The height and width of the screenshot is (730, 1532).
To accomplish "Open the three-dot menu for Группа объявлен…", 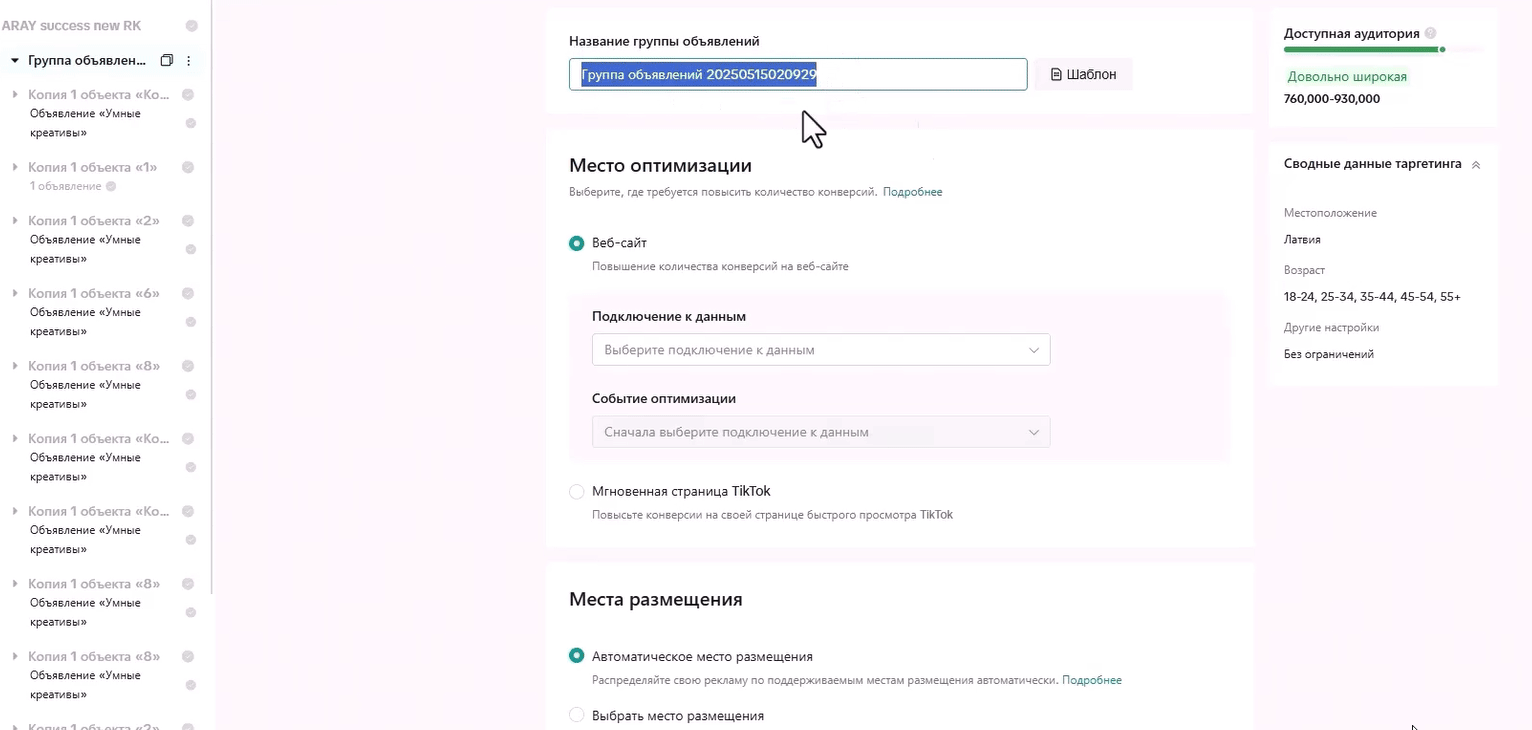I will (189, 60).
